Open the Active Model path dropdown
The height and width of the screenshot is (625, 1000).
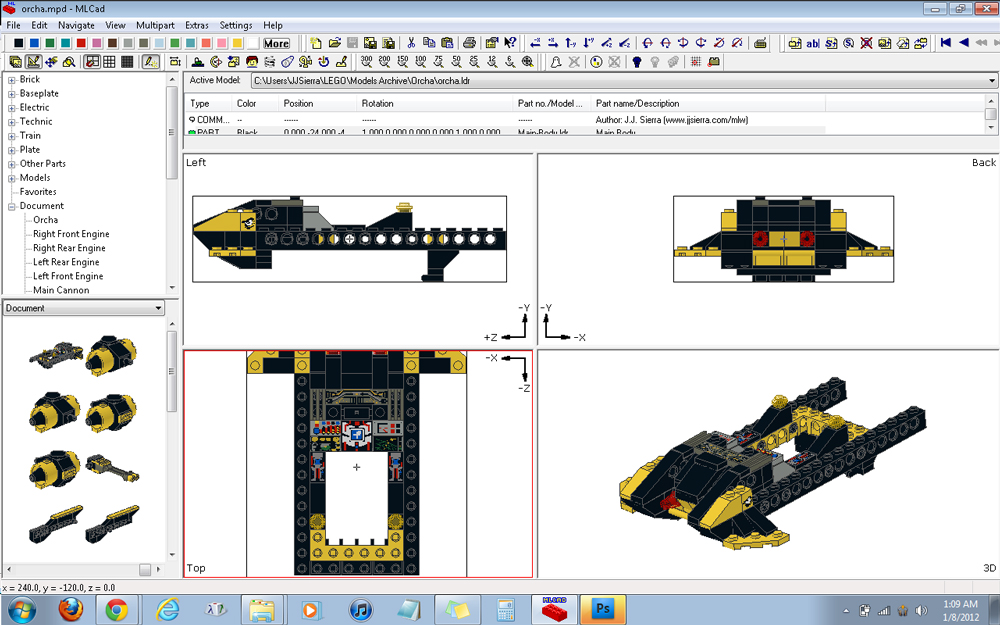(993, 81)
